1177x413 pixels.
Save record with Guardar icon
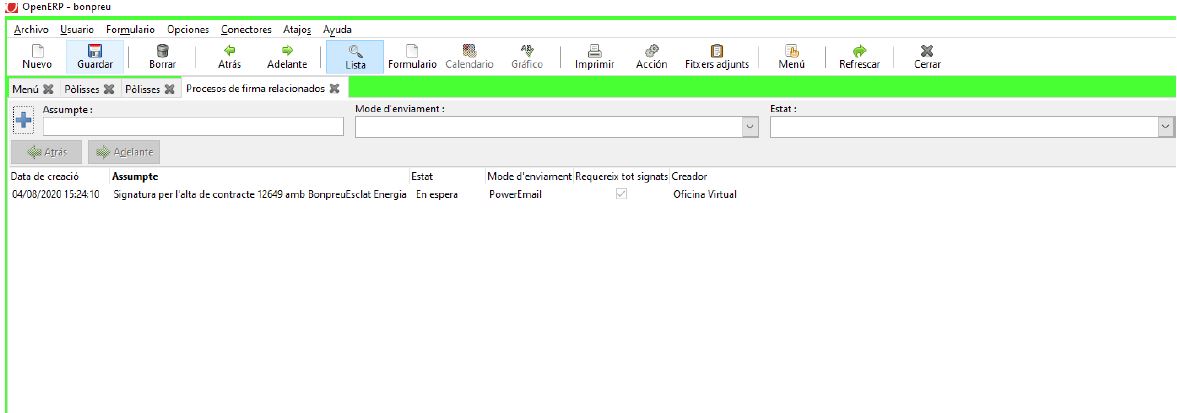coord(95,57)
